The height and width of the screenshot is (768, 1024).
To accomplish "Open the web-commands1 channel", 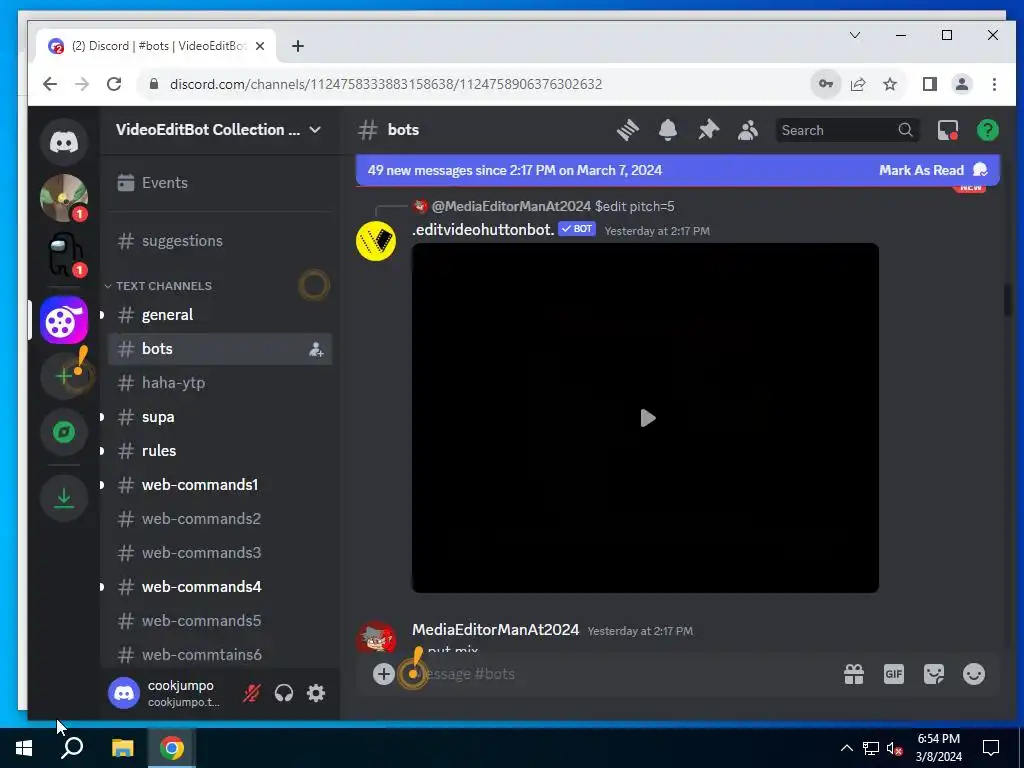I will point(219,485).
